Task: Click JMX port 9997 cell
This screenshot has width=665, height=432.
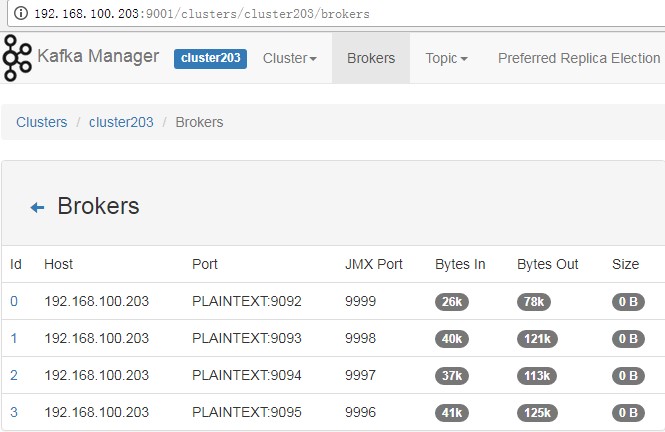Action: (360, 375)
